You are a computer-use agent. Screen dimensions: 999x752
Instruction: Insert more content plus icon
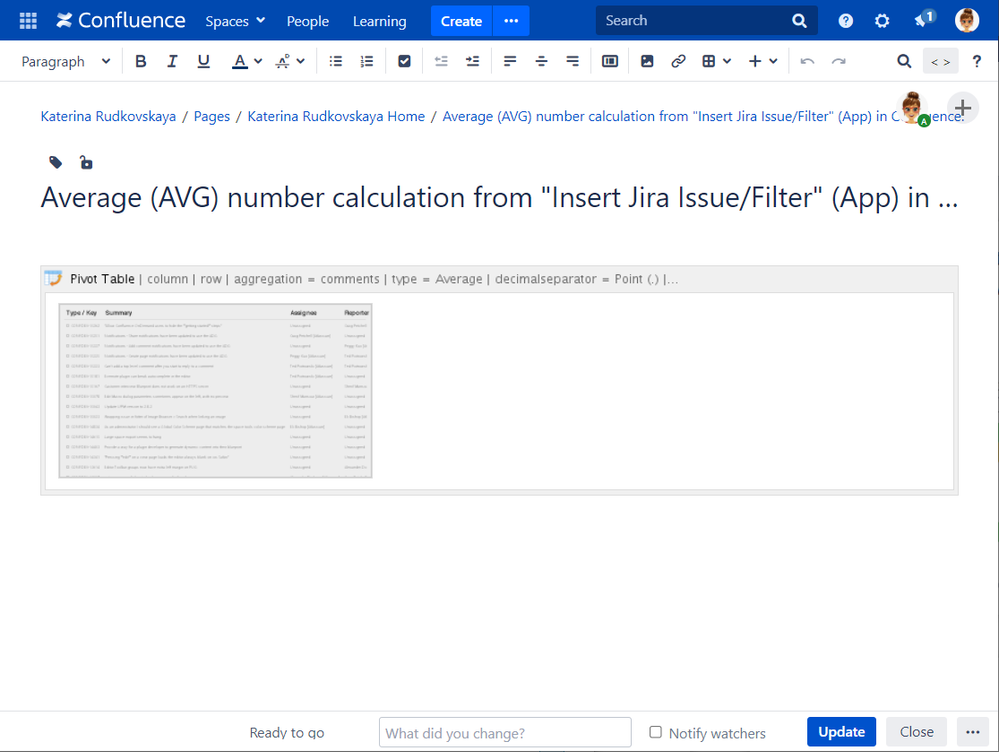point(755,61)
